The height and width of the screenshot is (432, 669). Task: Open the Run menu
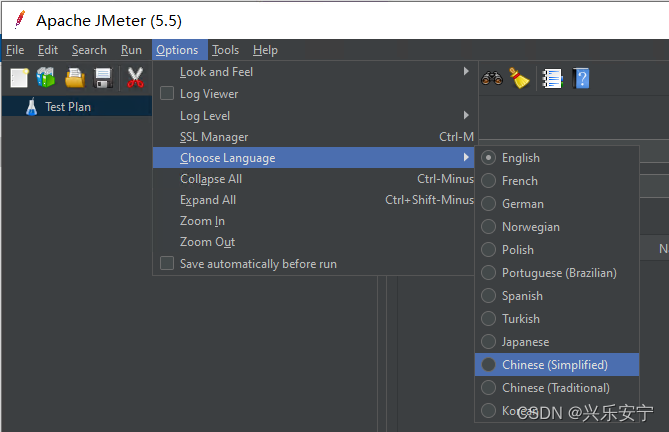[x=131, y=50]
